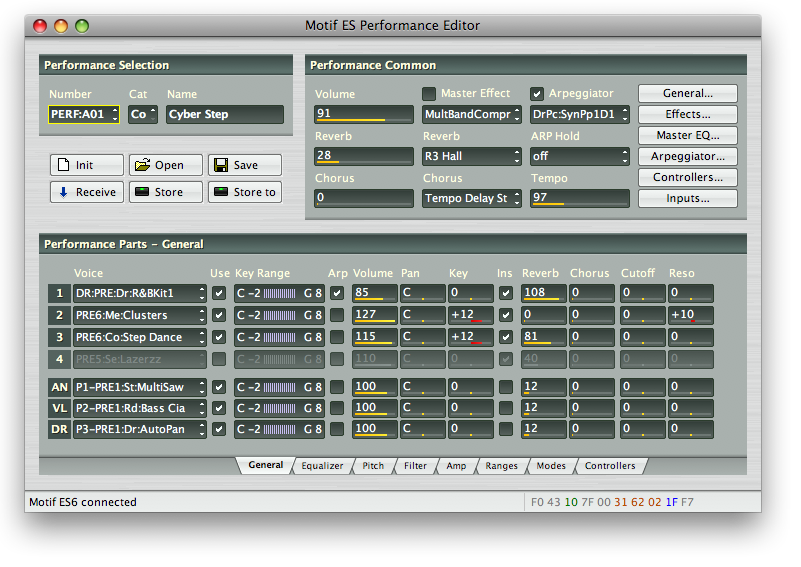801x567 pixels.
Task: Select the DR part button
Action: (x=59, y=429)
